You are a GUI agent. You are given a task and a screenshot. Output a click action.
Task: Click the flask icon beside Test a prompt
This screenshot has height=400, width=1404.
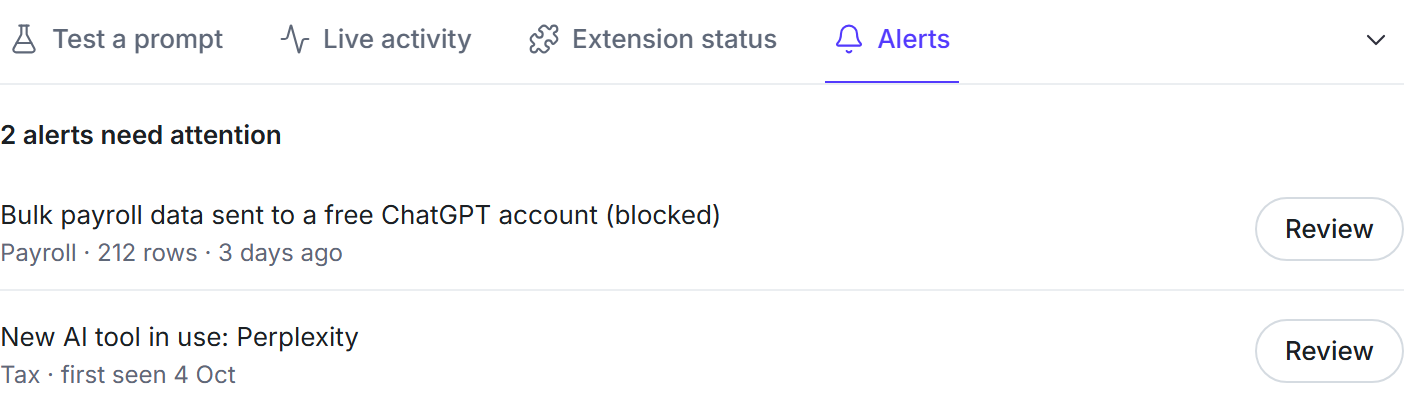(23, 40)
